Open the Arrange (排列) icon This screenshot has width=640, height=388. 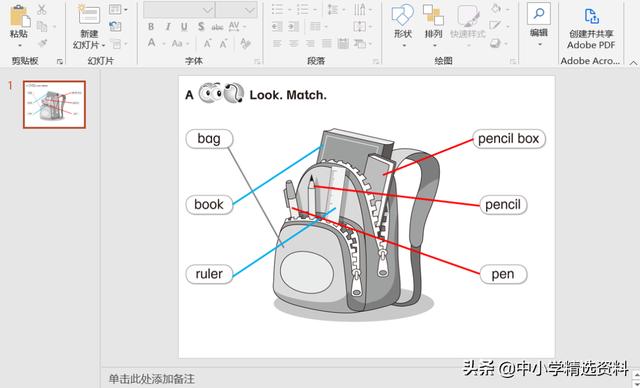[433, 15]
